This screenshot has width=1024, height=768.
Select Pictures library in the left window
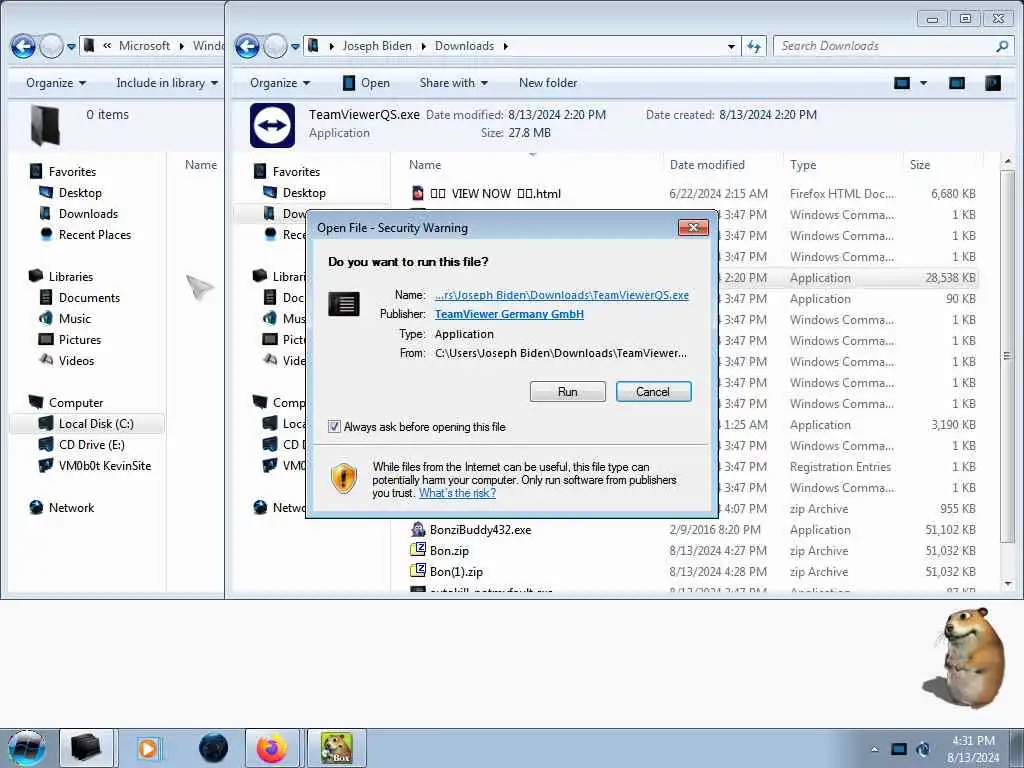[x=80, y=340]
